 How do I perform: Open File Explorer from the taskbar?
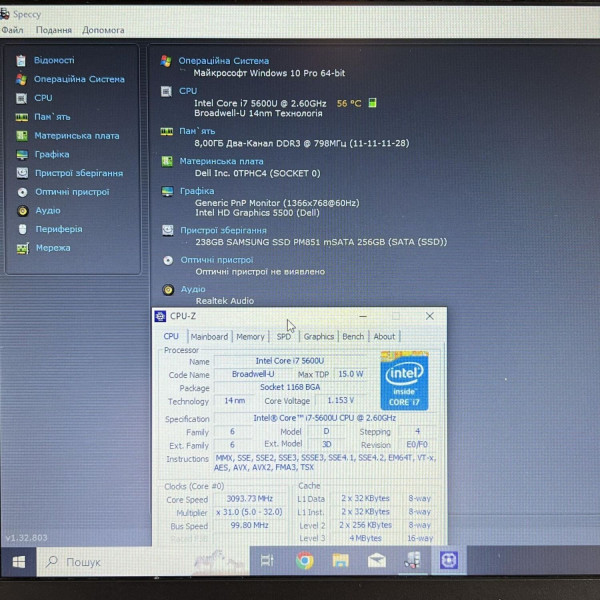point(340,561)
